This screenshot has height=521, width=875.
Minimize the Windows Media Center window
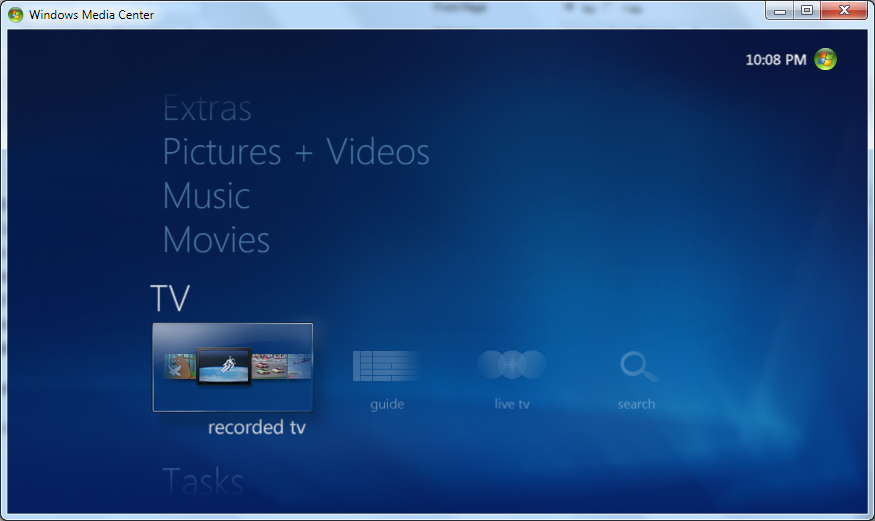[x=780, y=10]
